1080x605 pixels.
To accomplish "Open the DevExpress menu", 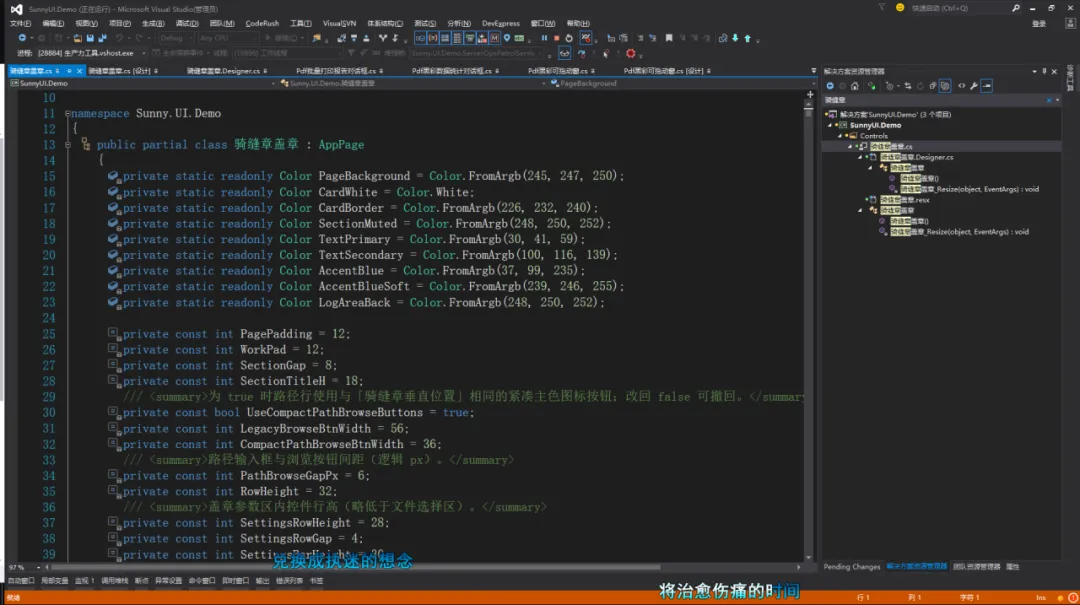I will (501, 23).
